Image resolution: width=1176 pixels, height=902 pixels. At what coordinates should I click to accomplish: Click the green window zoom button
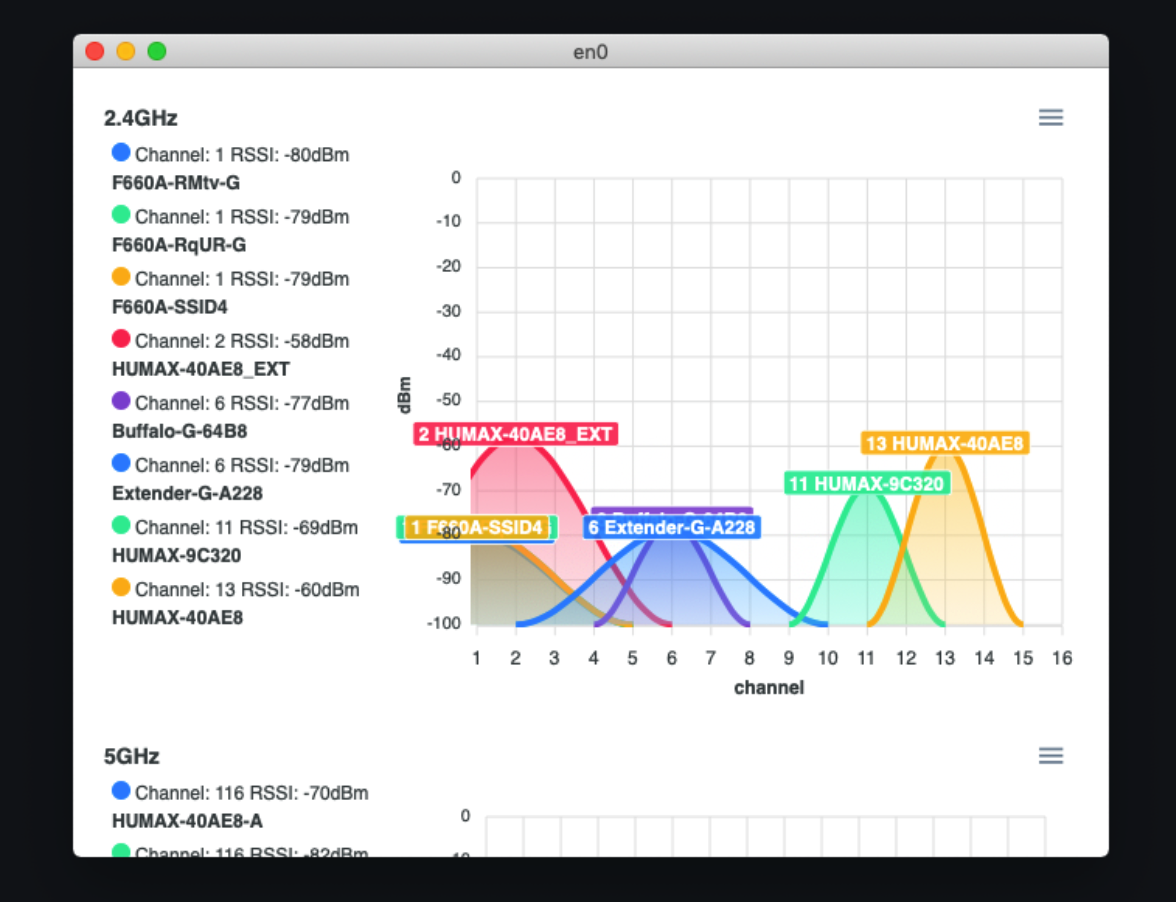point(157,51)
